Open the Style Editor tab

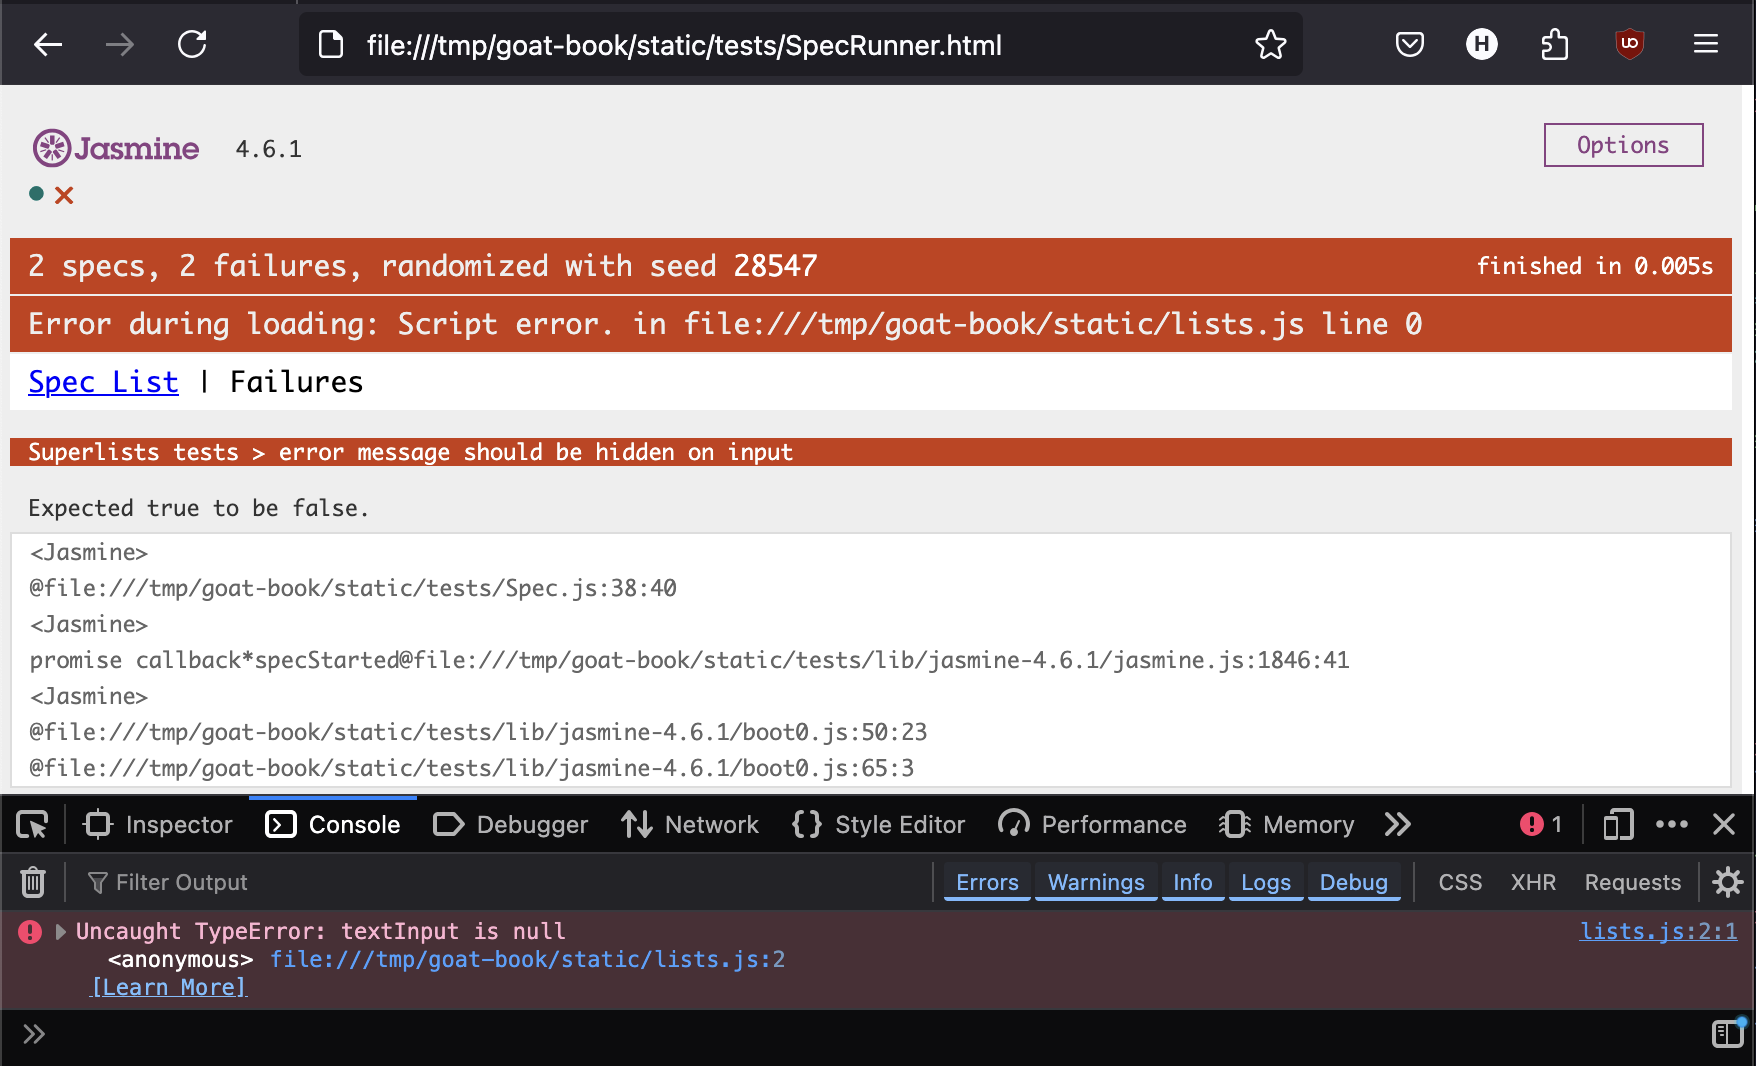(878, 825)
